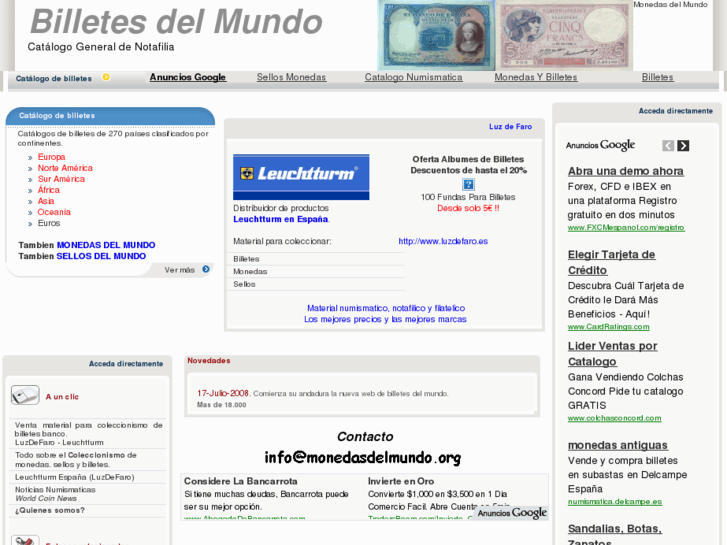727x545 pixels.
Task: Open the Lider Ventas por Catalogo ad
Action: pyautogui.click(x=612, y=354)
